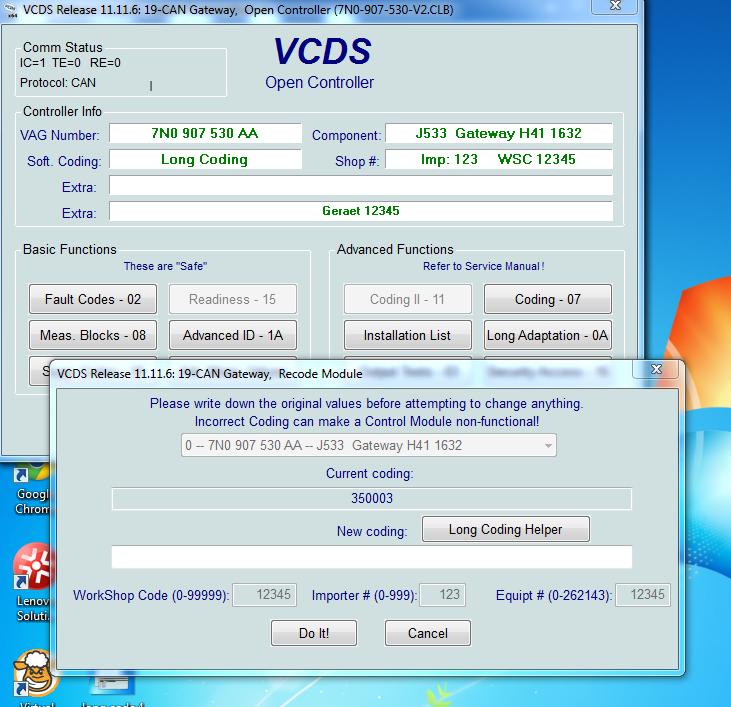Open the Installation List

(x=407, y=335)
